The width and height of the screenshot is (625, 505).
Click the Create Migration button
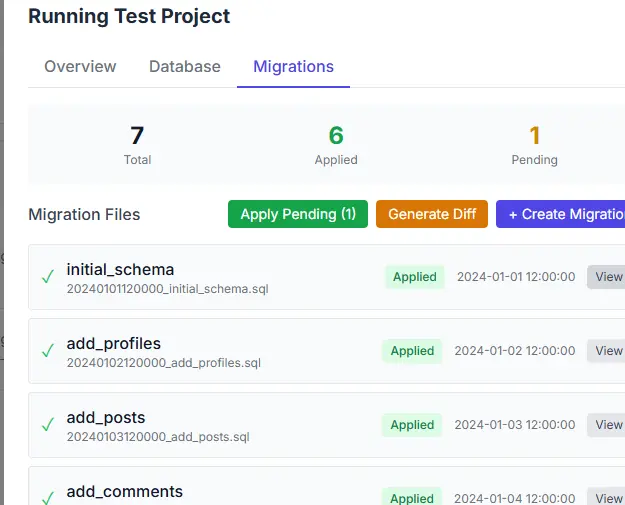pos(560,214)
